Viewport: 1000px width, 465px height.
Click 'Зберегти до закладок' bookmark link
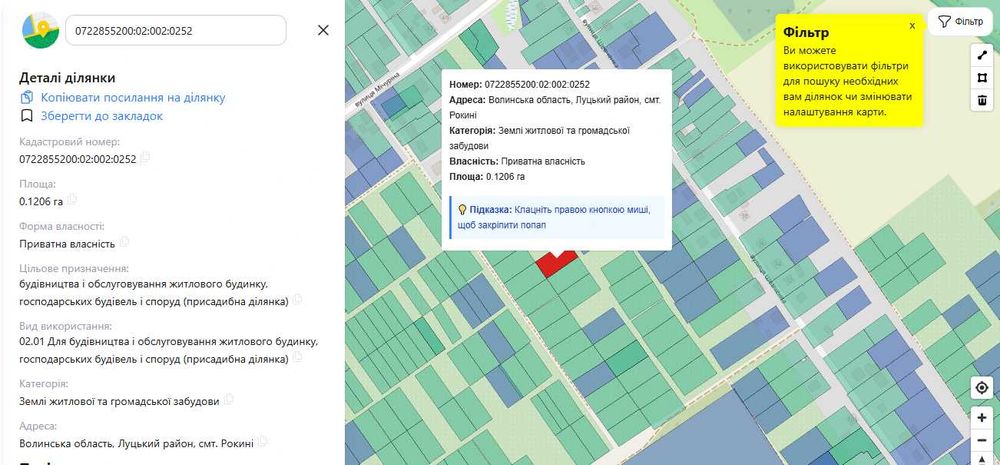101,116
